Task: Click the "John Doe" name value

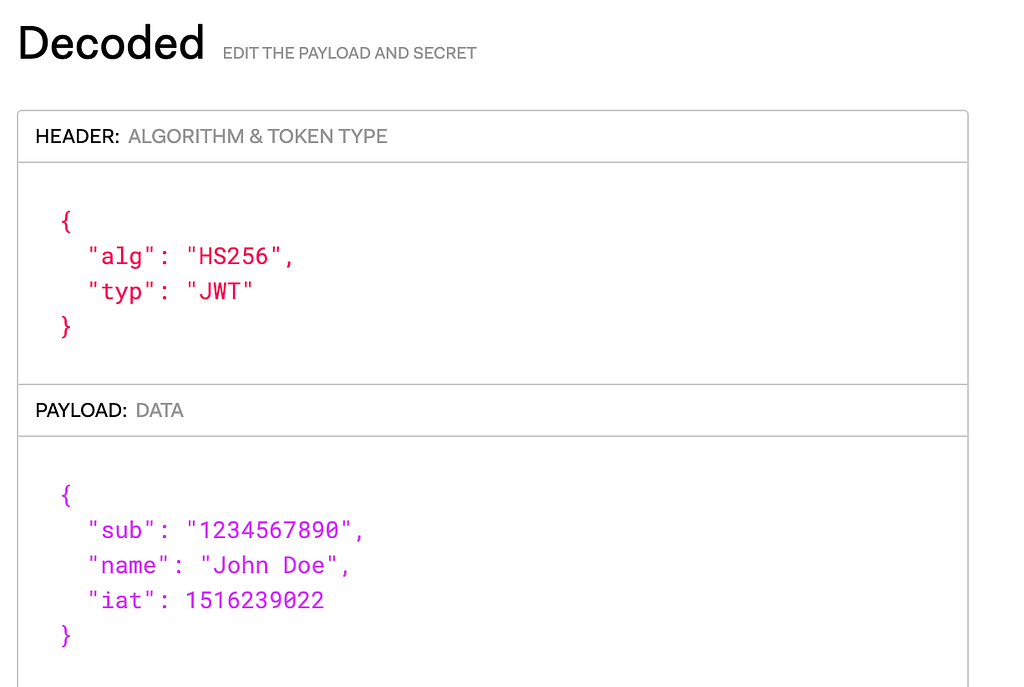Action: point(268,566)
